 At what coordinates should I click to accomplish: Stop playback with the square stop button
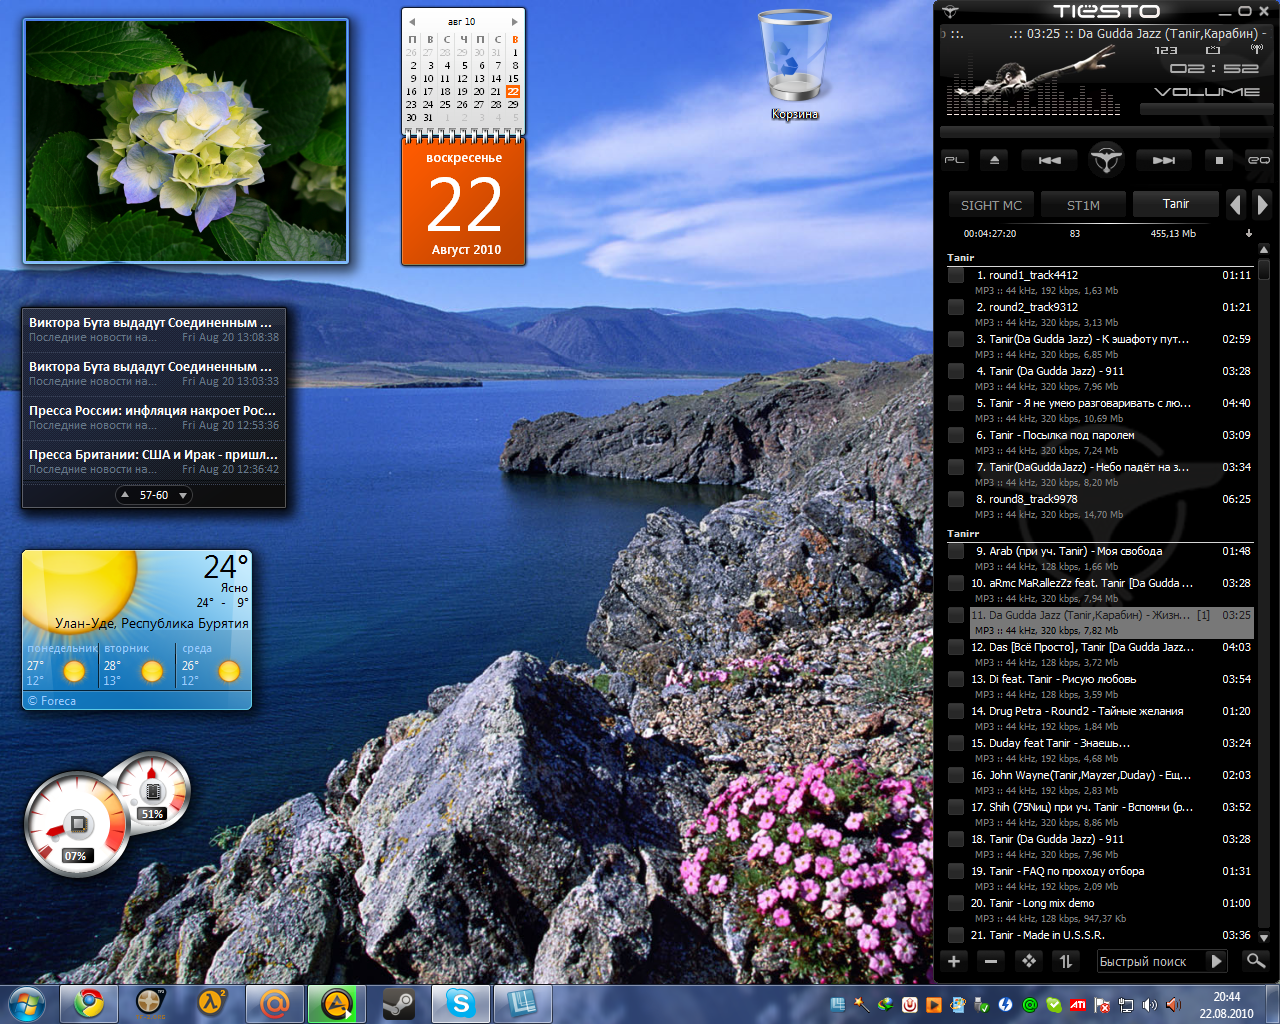click(x=1219, y=160)
